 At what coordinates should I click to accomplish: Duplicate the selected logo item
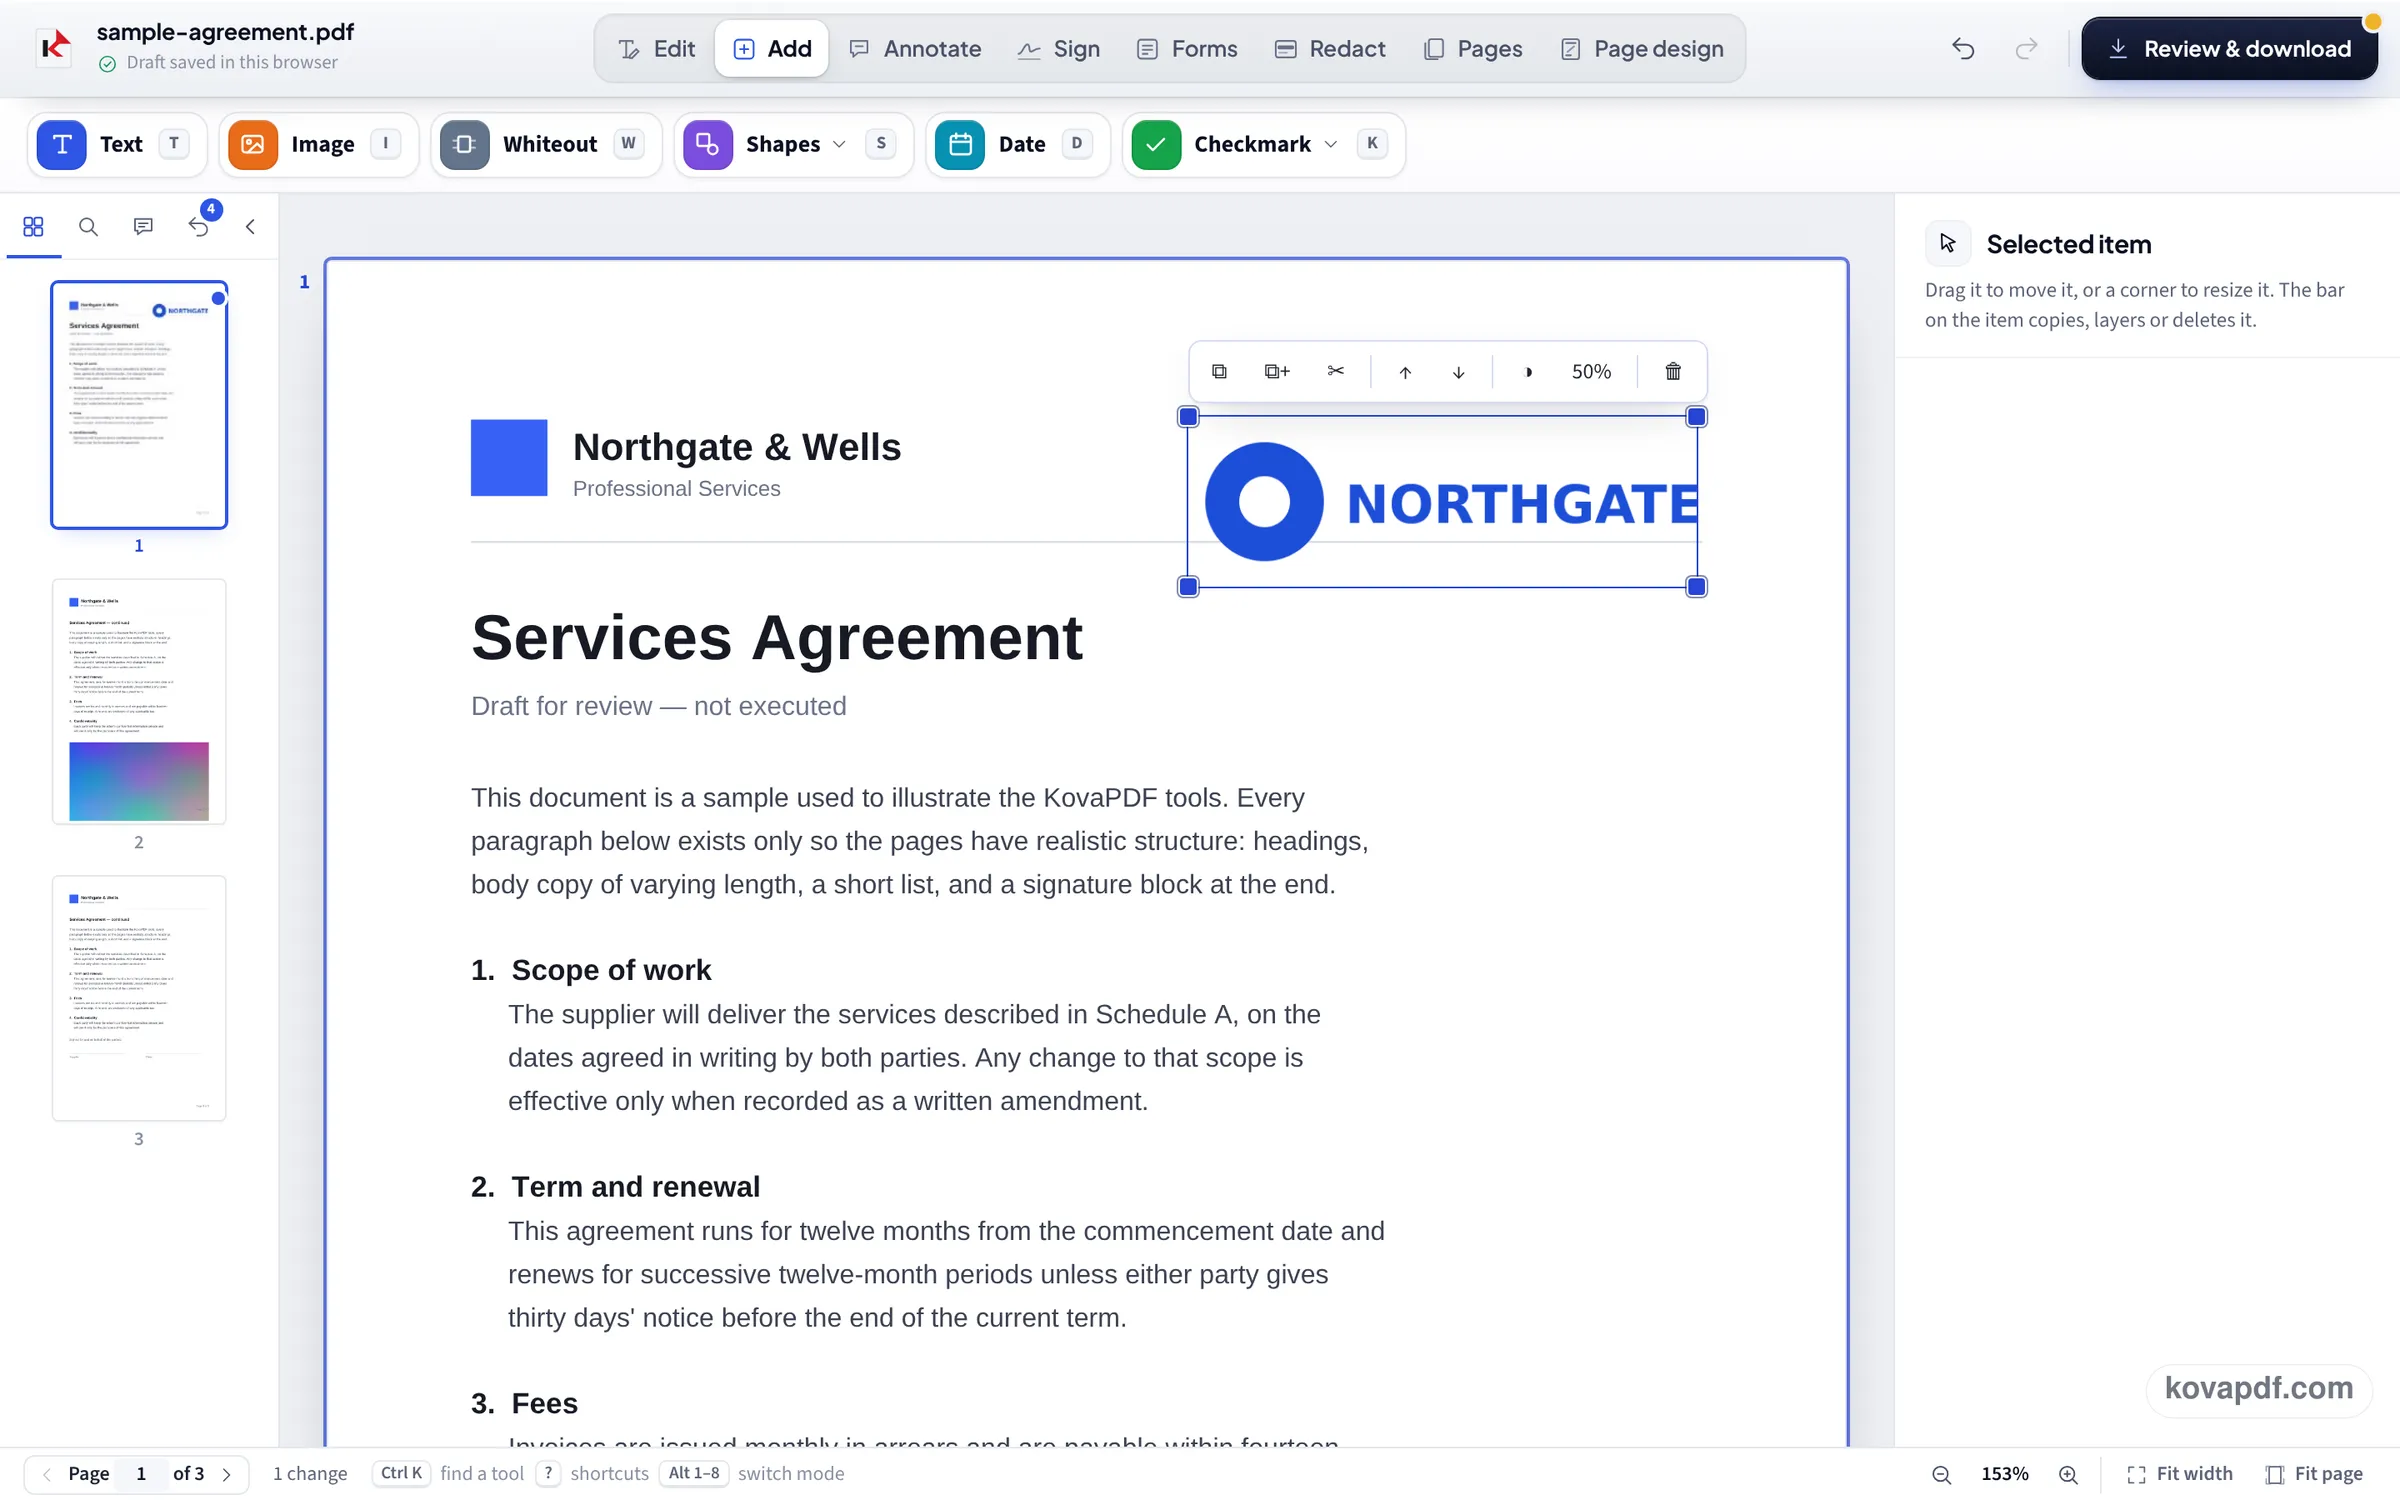[1219, 372]
